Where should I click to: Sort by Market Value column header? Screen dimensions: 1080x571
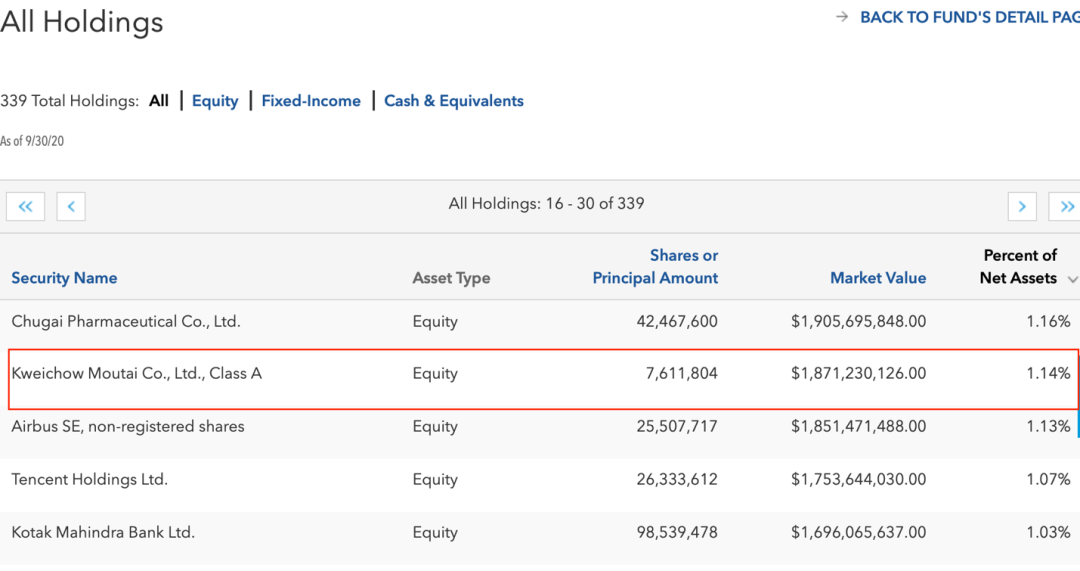point(878,278)
